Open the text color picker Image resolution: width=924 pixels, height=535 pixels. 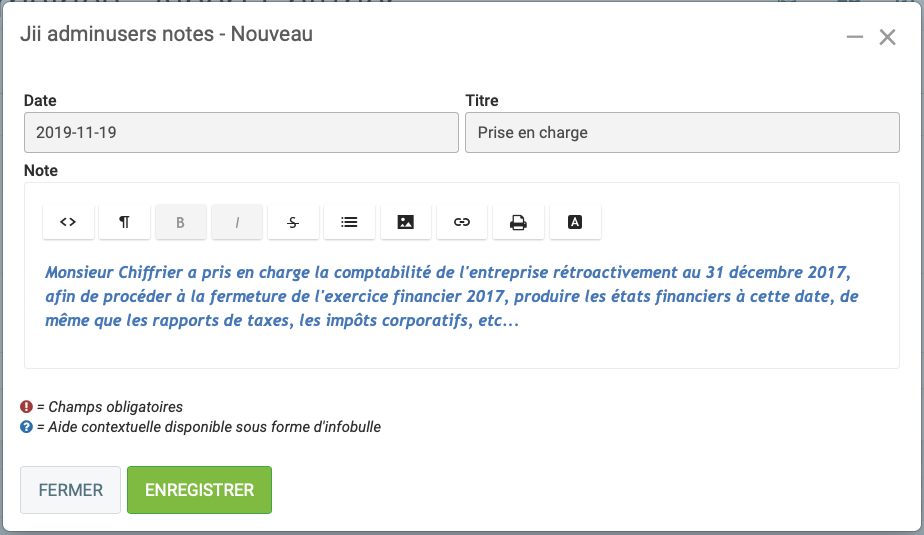(575, 222)
